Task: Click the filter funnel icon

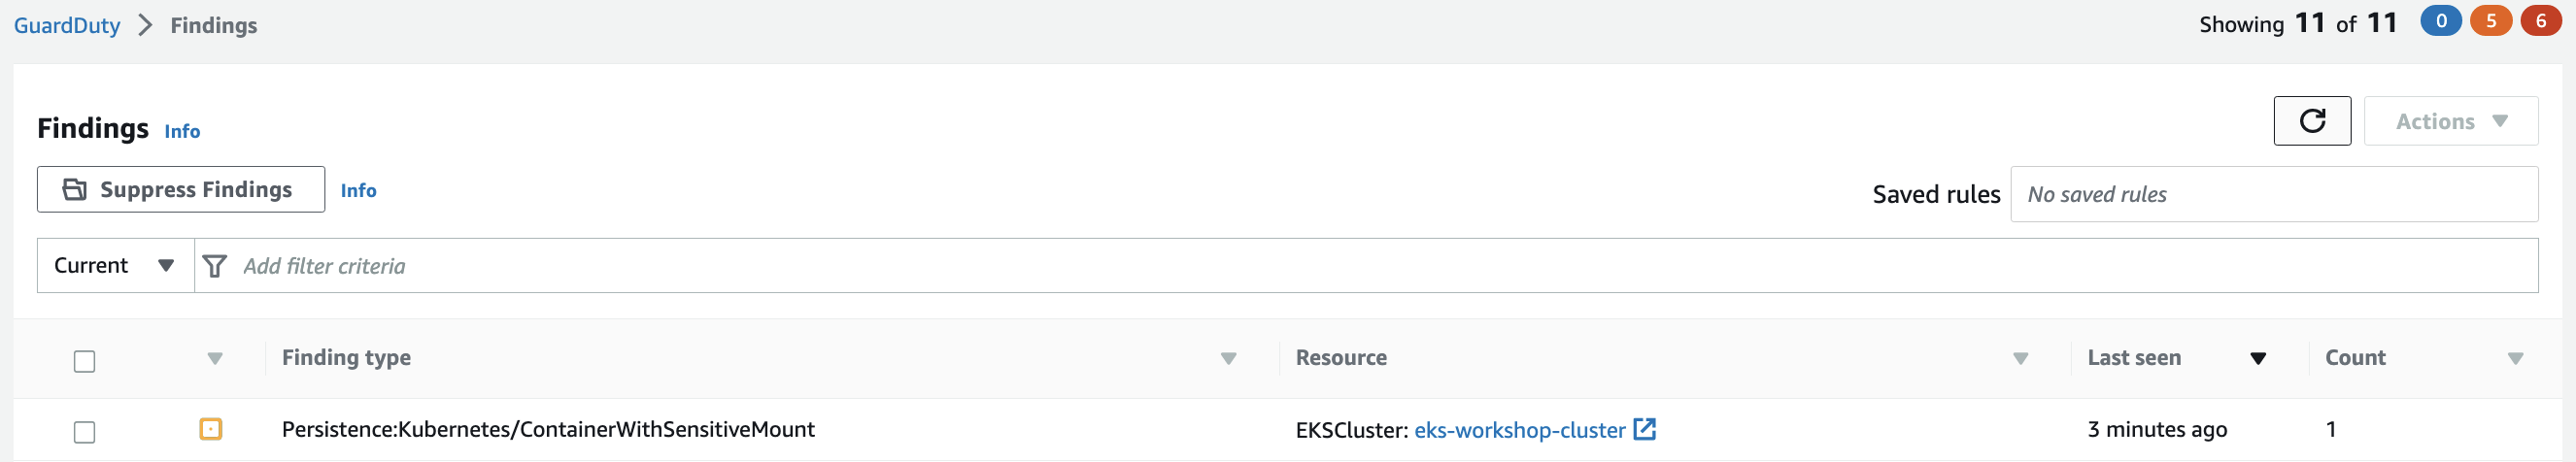Action: click(214, 266)
